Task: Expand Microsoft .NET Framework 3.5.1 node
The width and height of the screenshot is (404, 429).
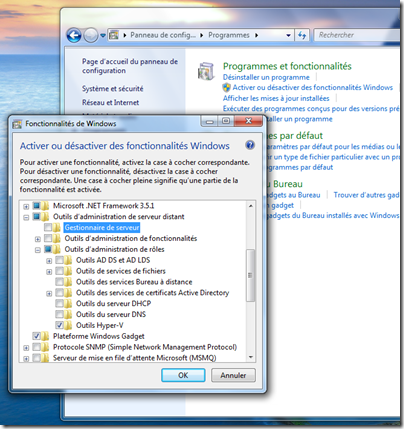Action: (x=26, y=206)
